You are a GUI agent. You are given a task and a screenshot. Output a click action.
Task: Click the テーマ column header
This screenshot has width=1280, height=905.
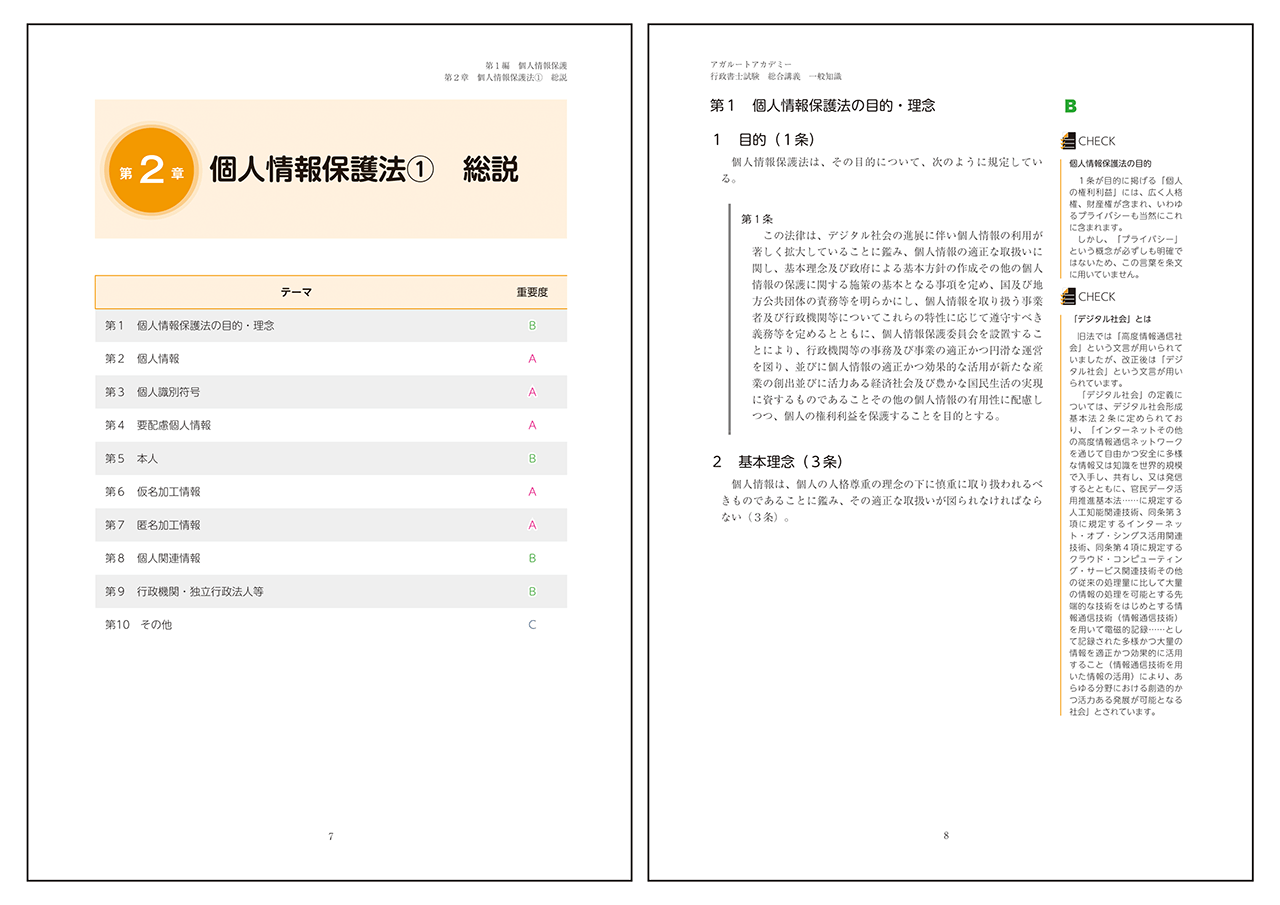[x=296, y=292]
